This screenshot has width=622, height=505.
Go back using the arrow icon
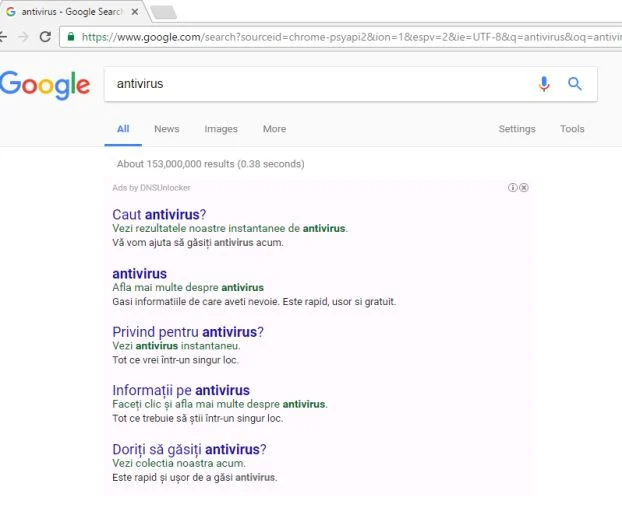3,37
